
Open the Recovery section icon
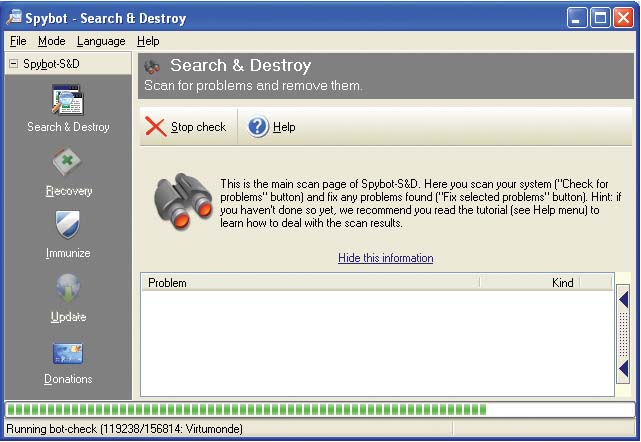coord(68,162)
